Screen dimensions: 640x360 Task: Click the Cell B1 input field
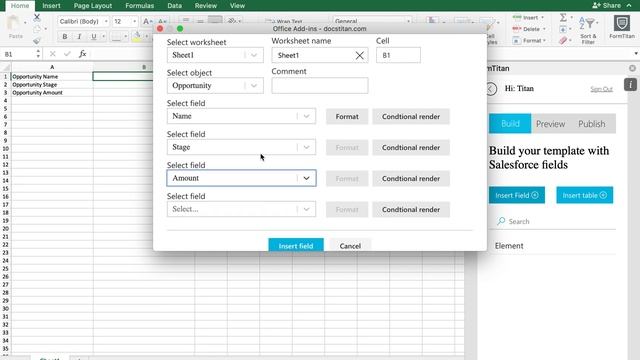pyautogui.click(x=398, y=55)
